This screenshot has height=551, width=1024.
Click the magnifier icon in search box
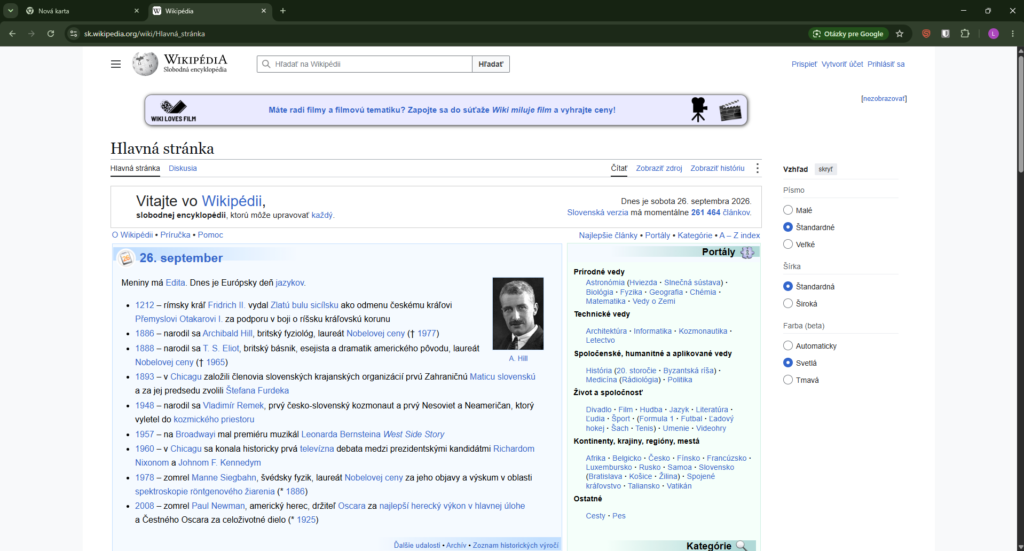(266, 64)
